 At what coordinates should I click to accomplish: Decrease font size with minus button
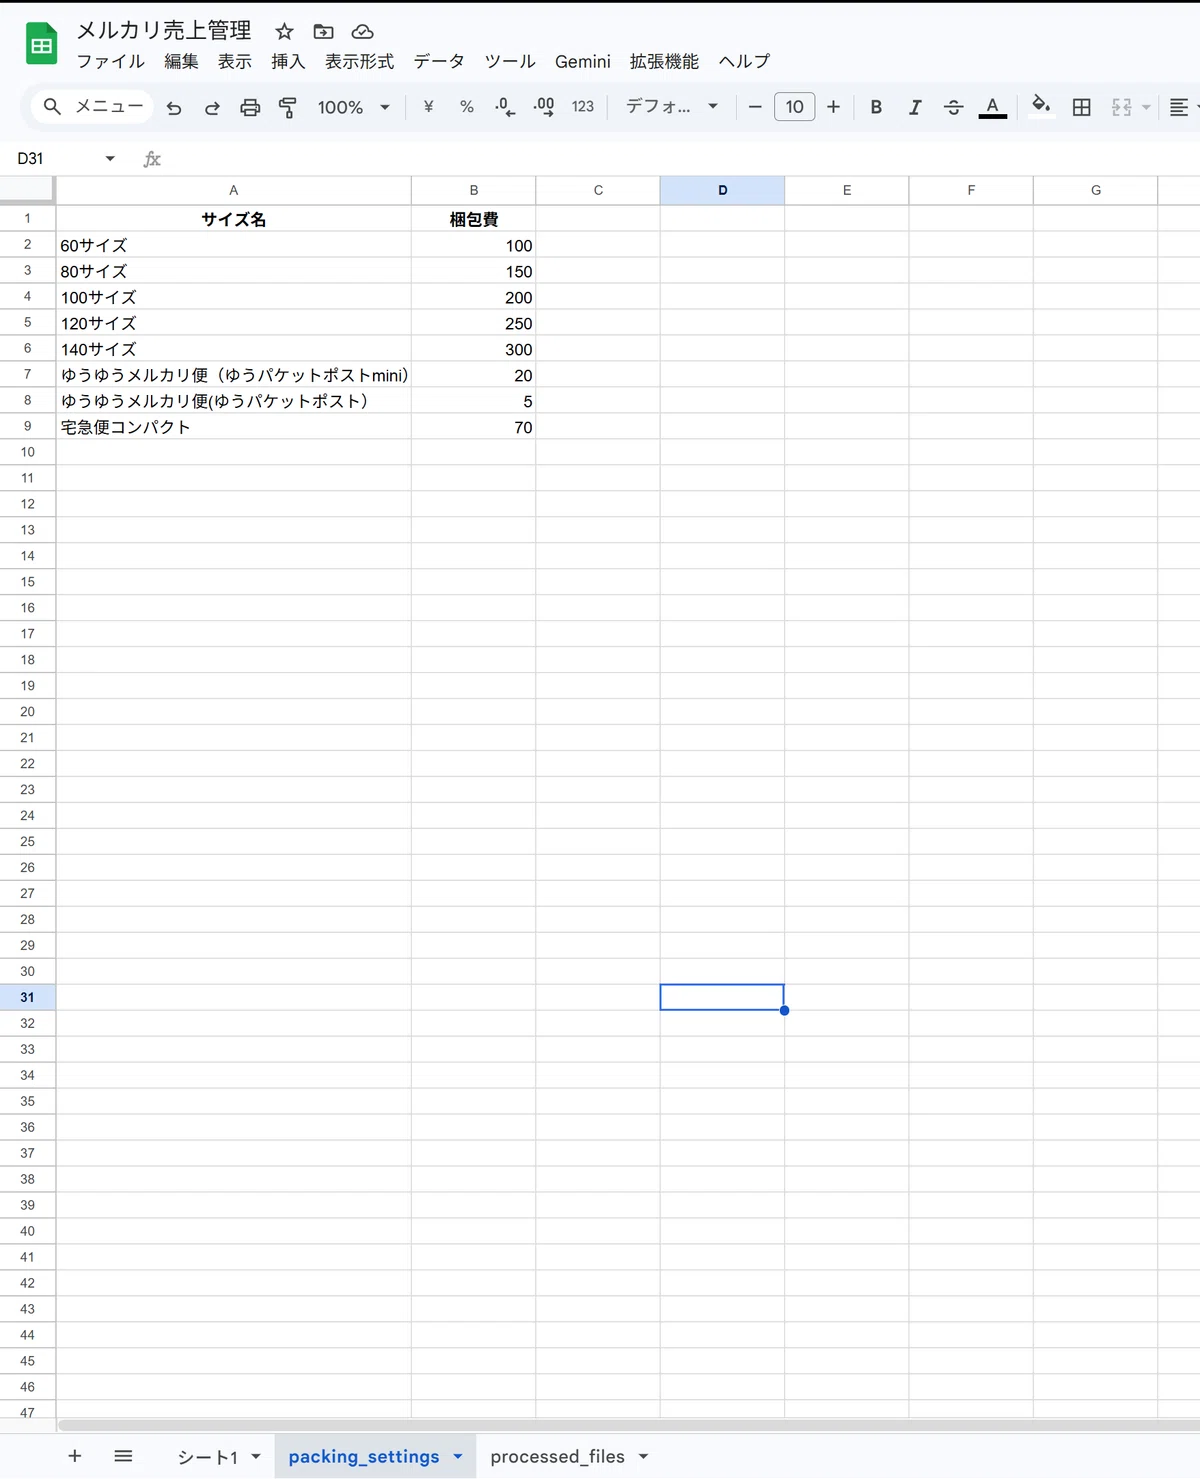[x=755, y=107]
